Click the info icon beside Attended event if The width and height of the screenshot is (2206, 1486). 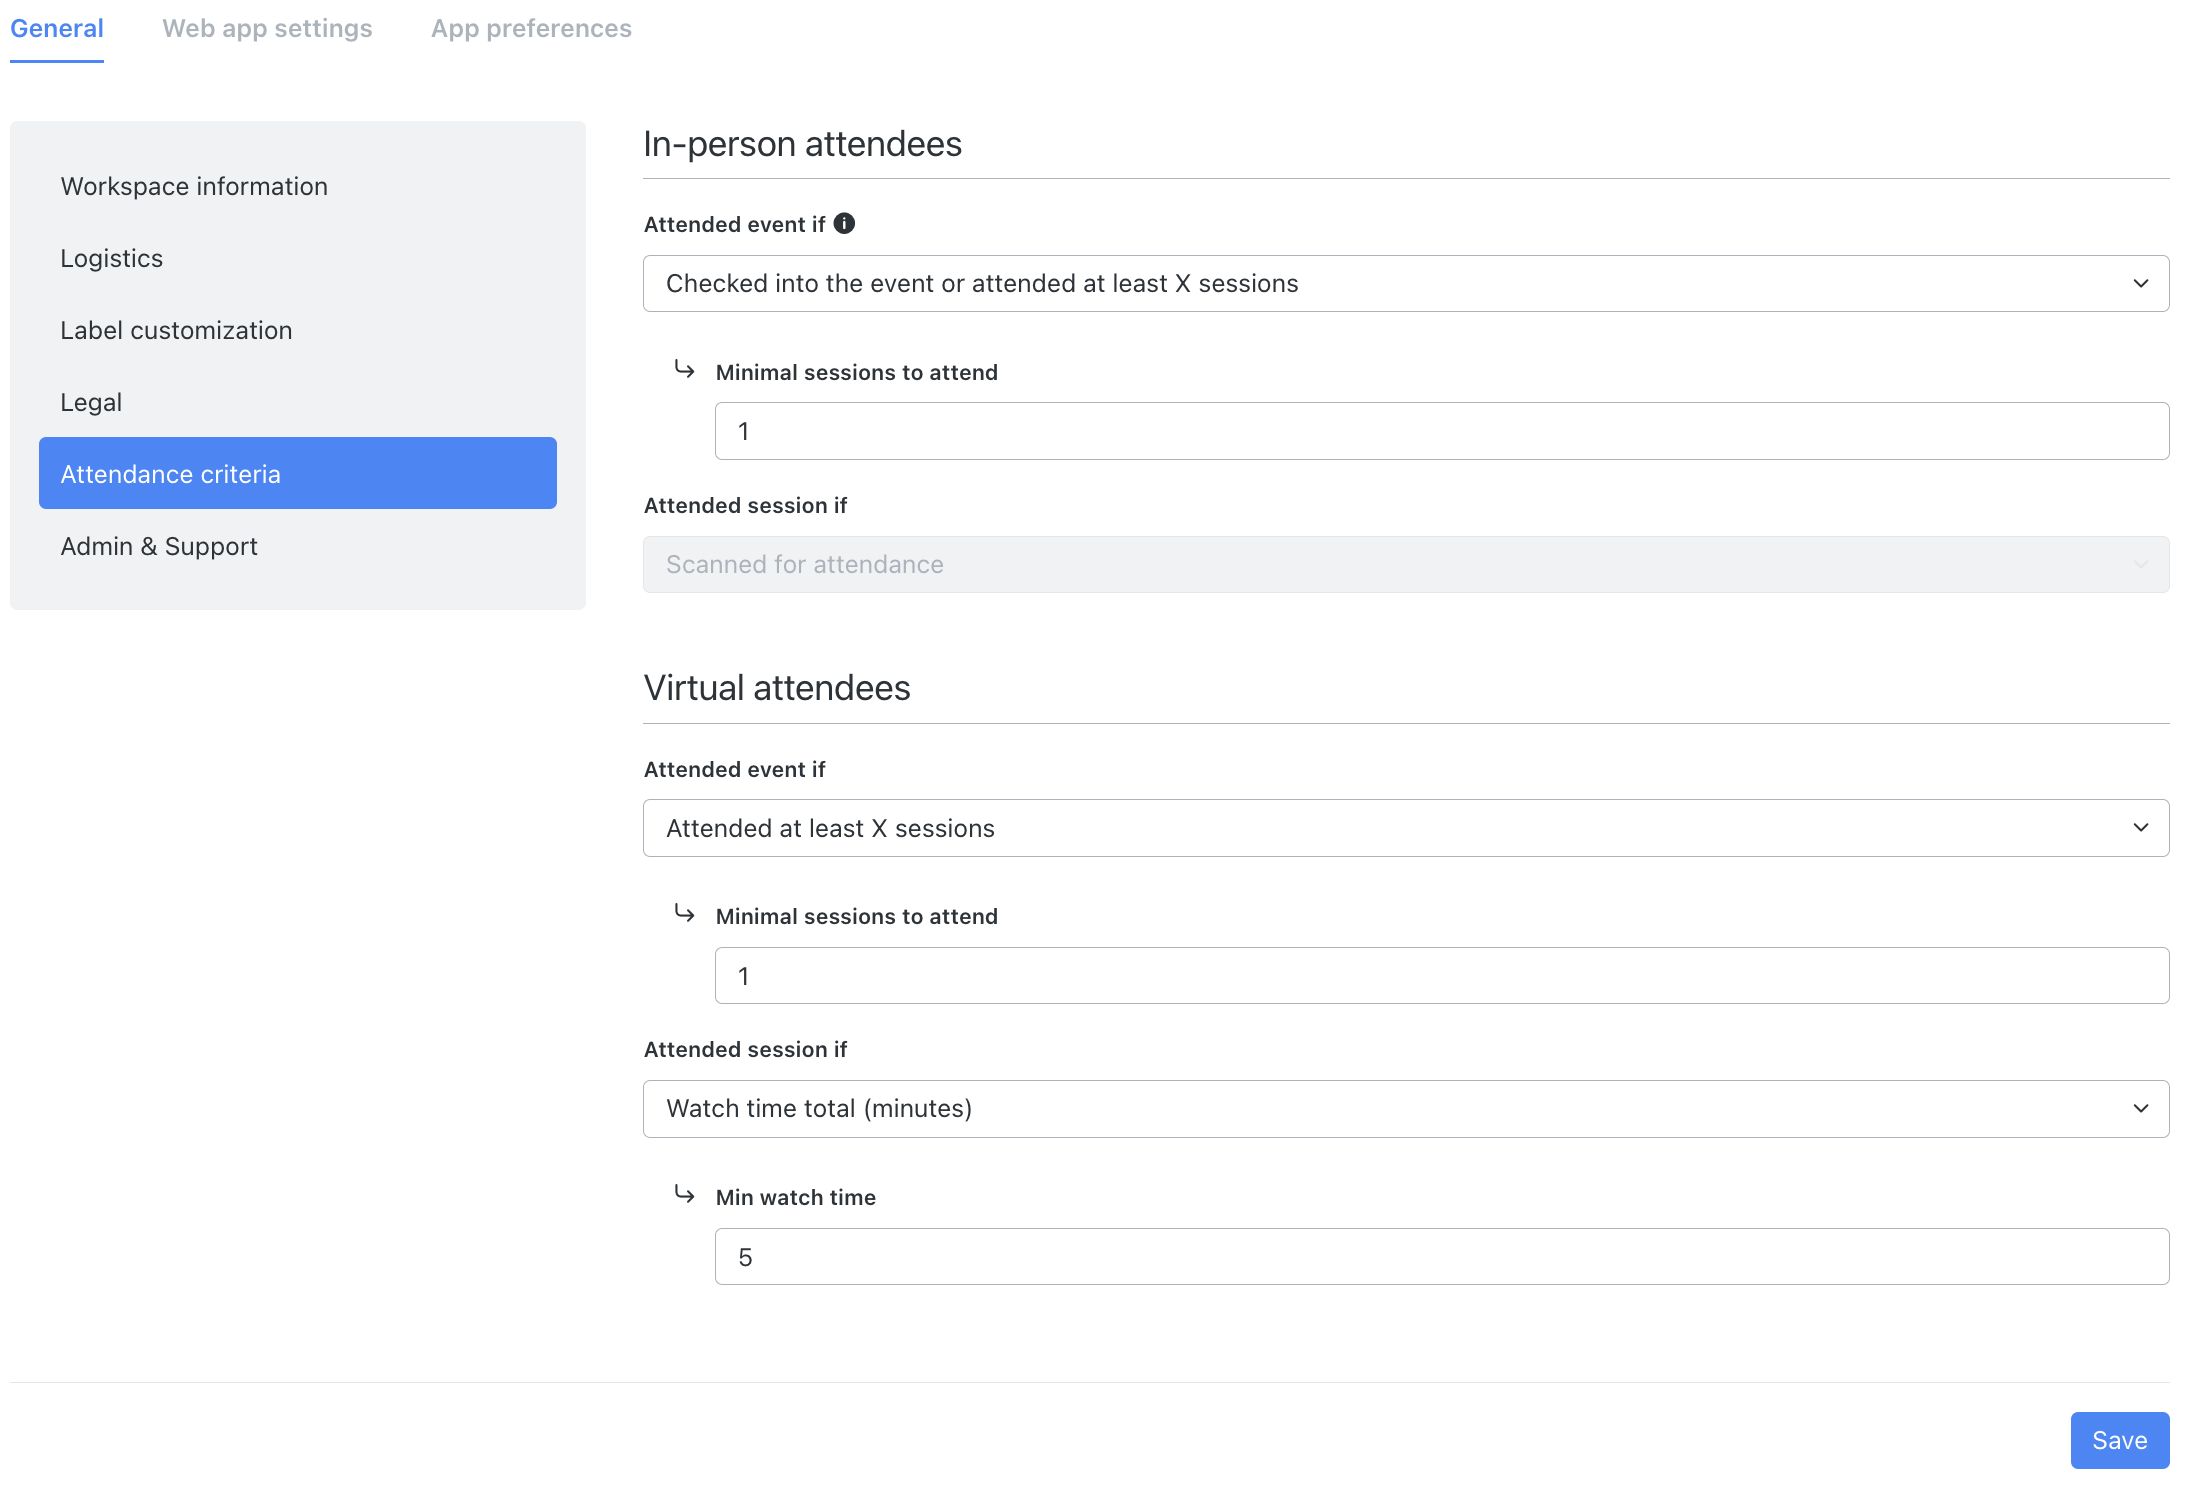pyautogui.click(x=844, y=223)
